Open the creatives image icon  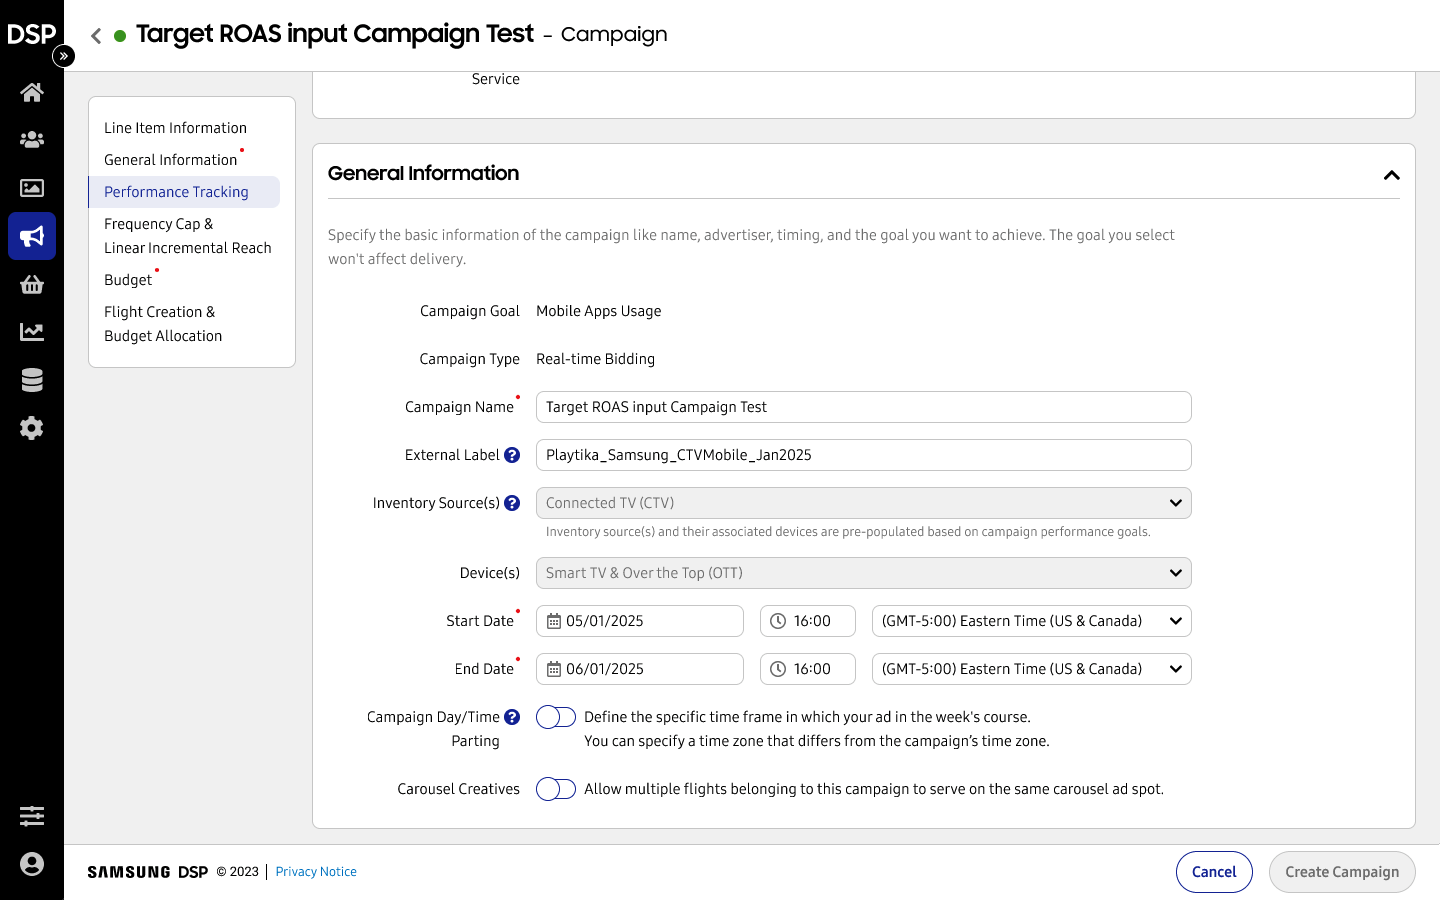32,188
